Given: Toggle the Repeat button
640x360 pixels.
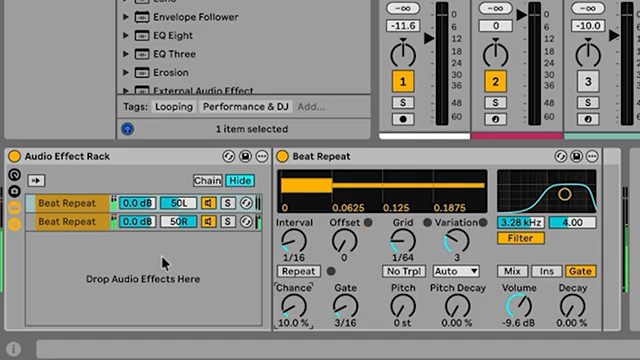Looking at the screenshot, I should pos(299,271).
